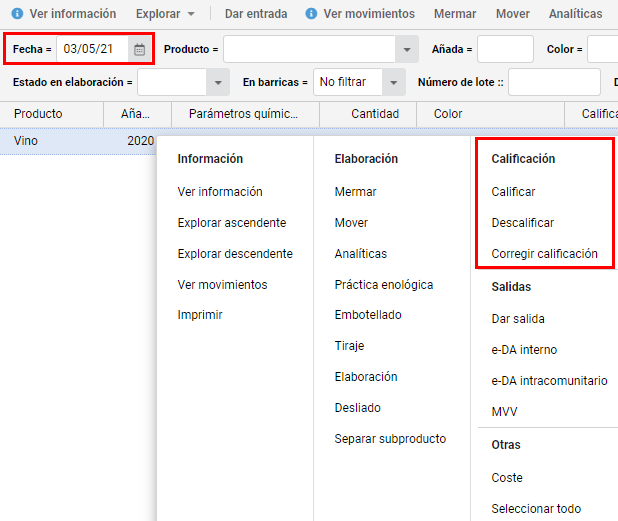This screenshot has width=618, height=521.
Task: Select Imprimir in the context menu
Action: (200, 315)
